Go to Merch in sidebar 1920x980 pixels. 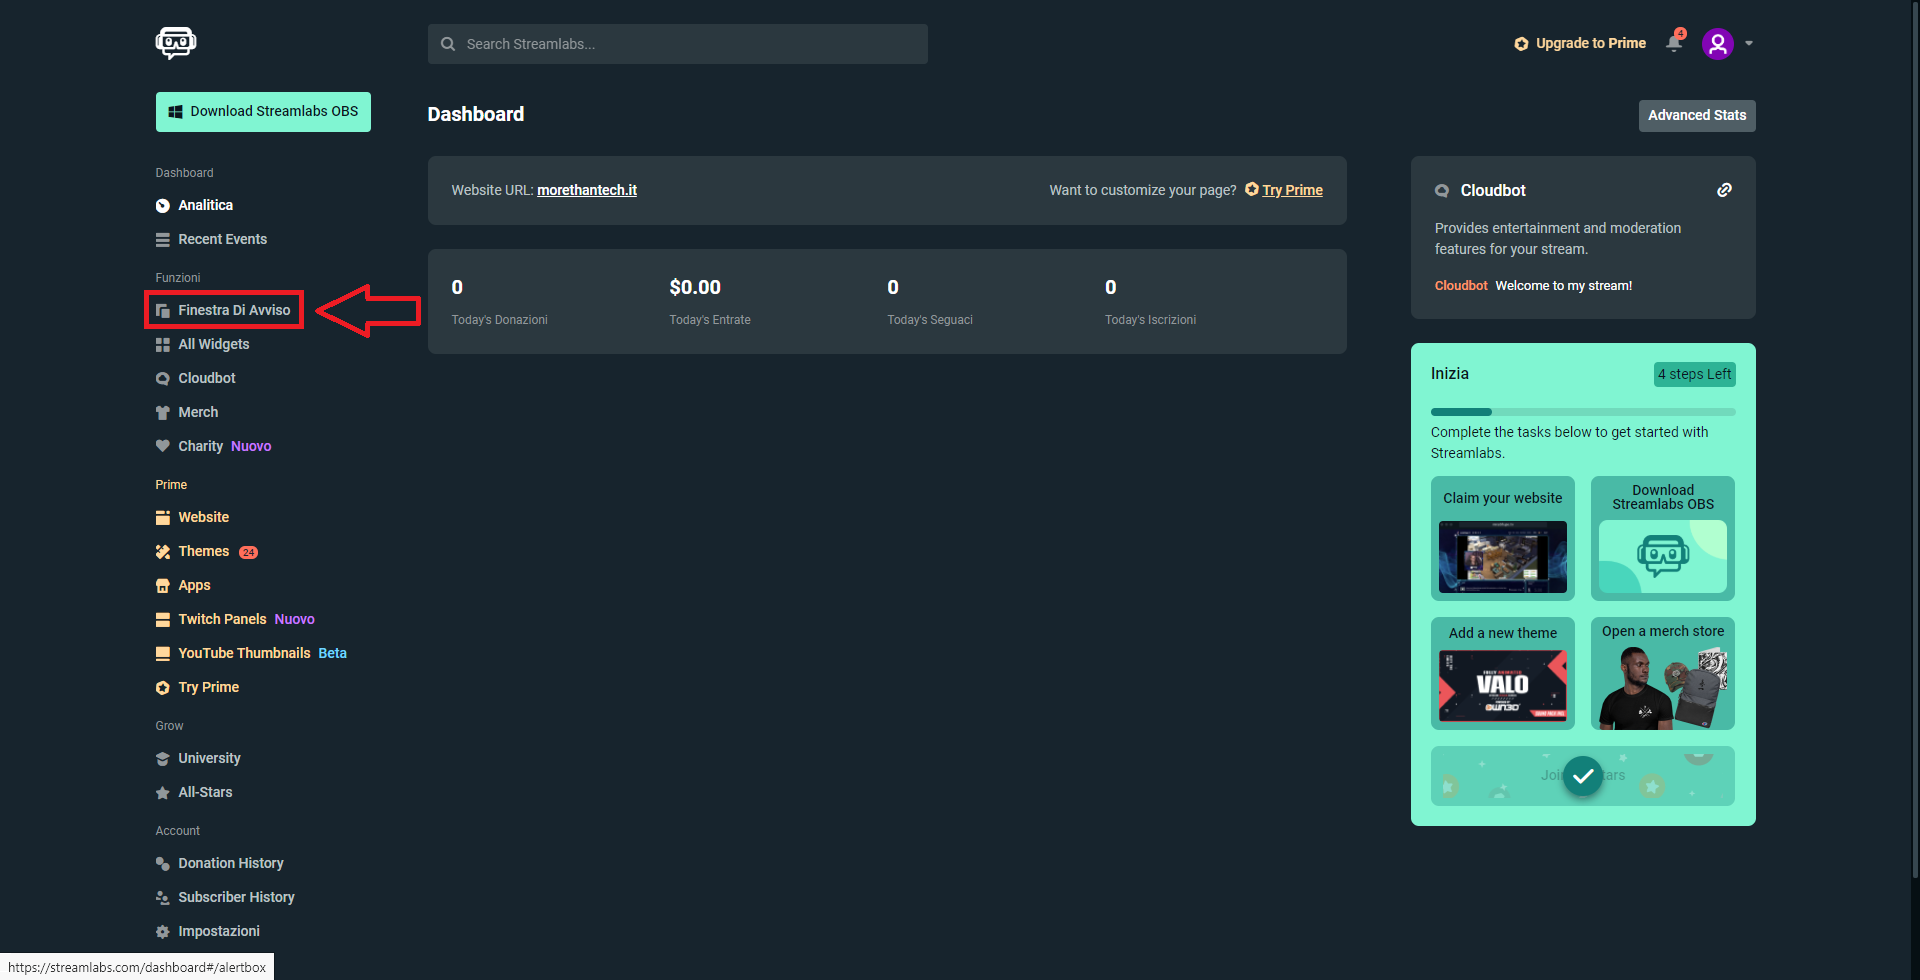(198, 412)
